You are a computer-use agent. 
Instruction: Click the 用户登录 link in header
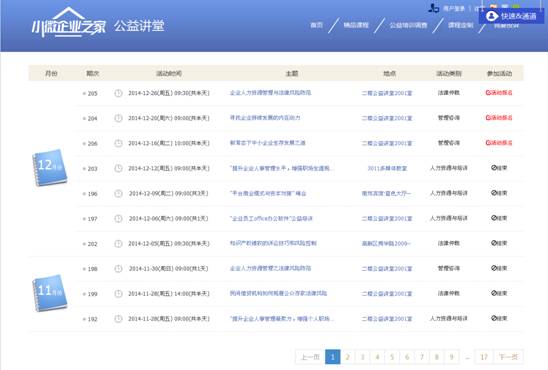pos(454,8)
